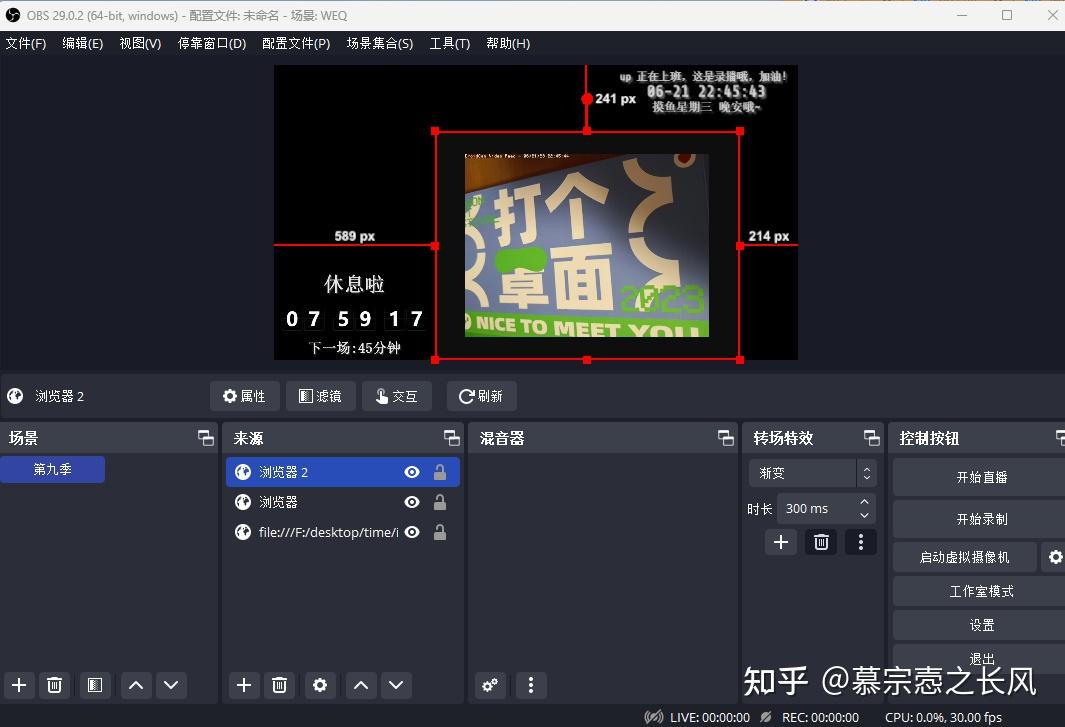The height and width of the screenshot is (727, 1065).
Task: Select the file:///F:/desktop/time source row
Action: coord(342,532)
